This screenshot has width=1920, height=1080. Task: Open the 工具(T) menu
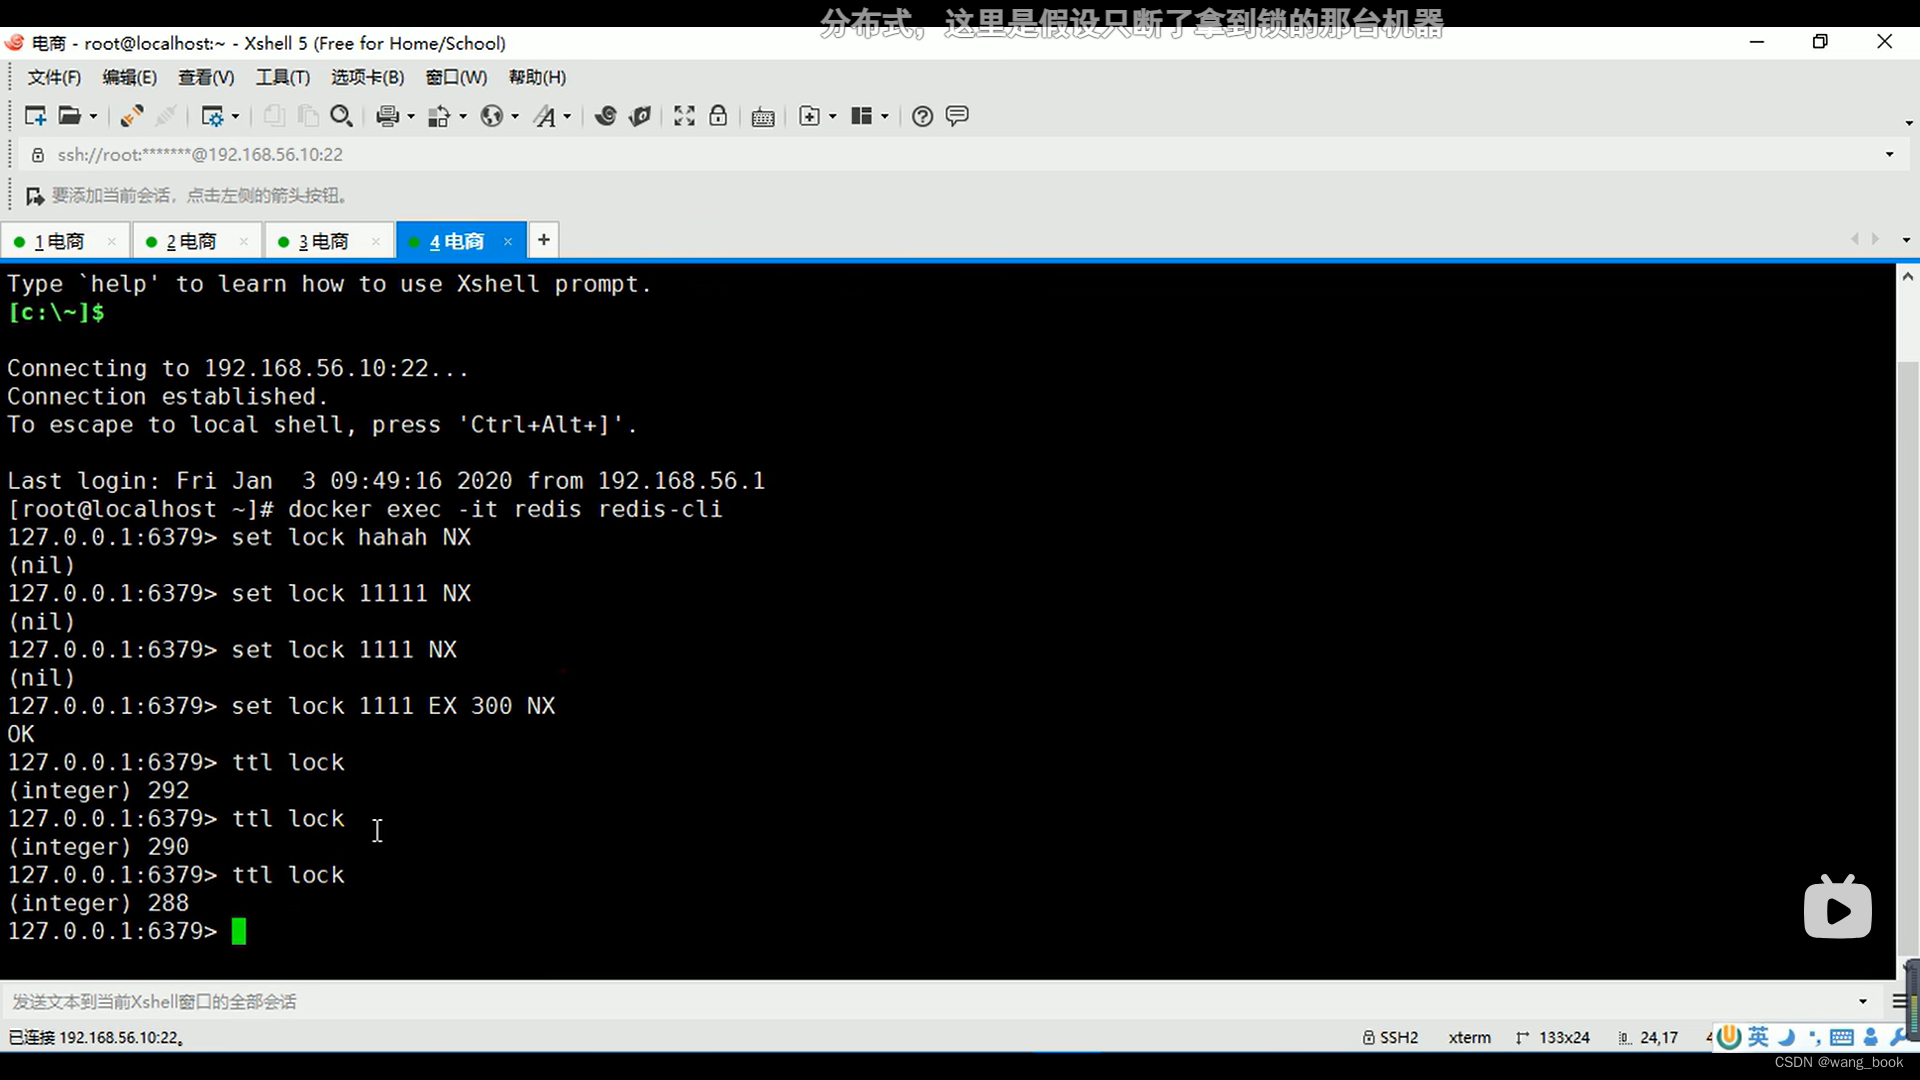(283, 77)
